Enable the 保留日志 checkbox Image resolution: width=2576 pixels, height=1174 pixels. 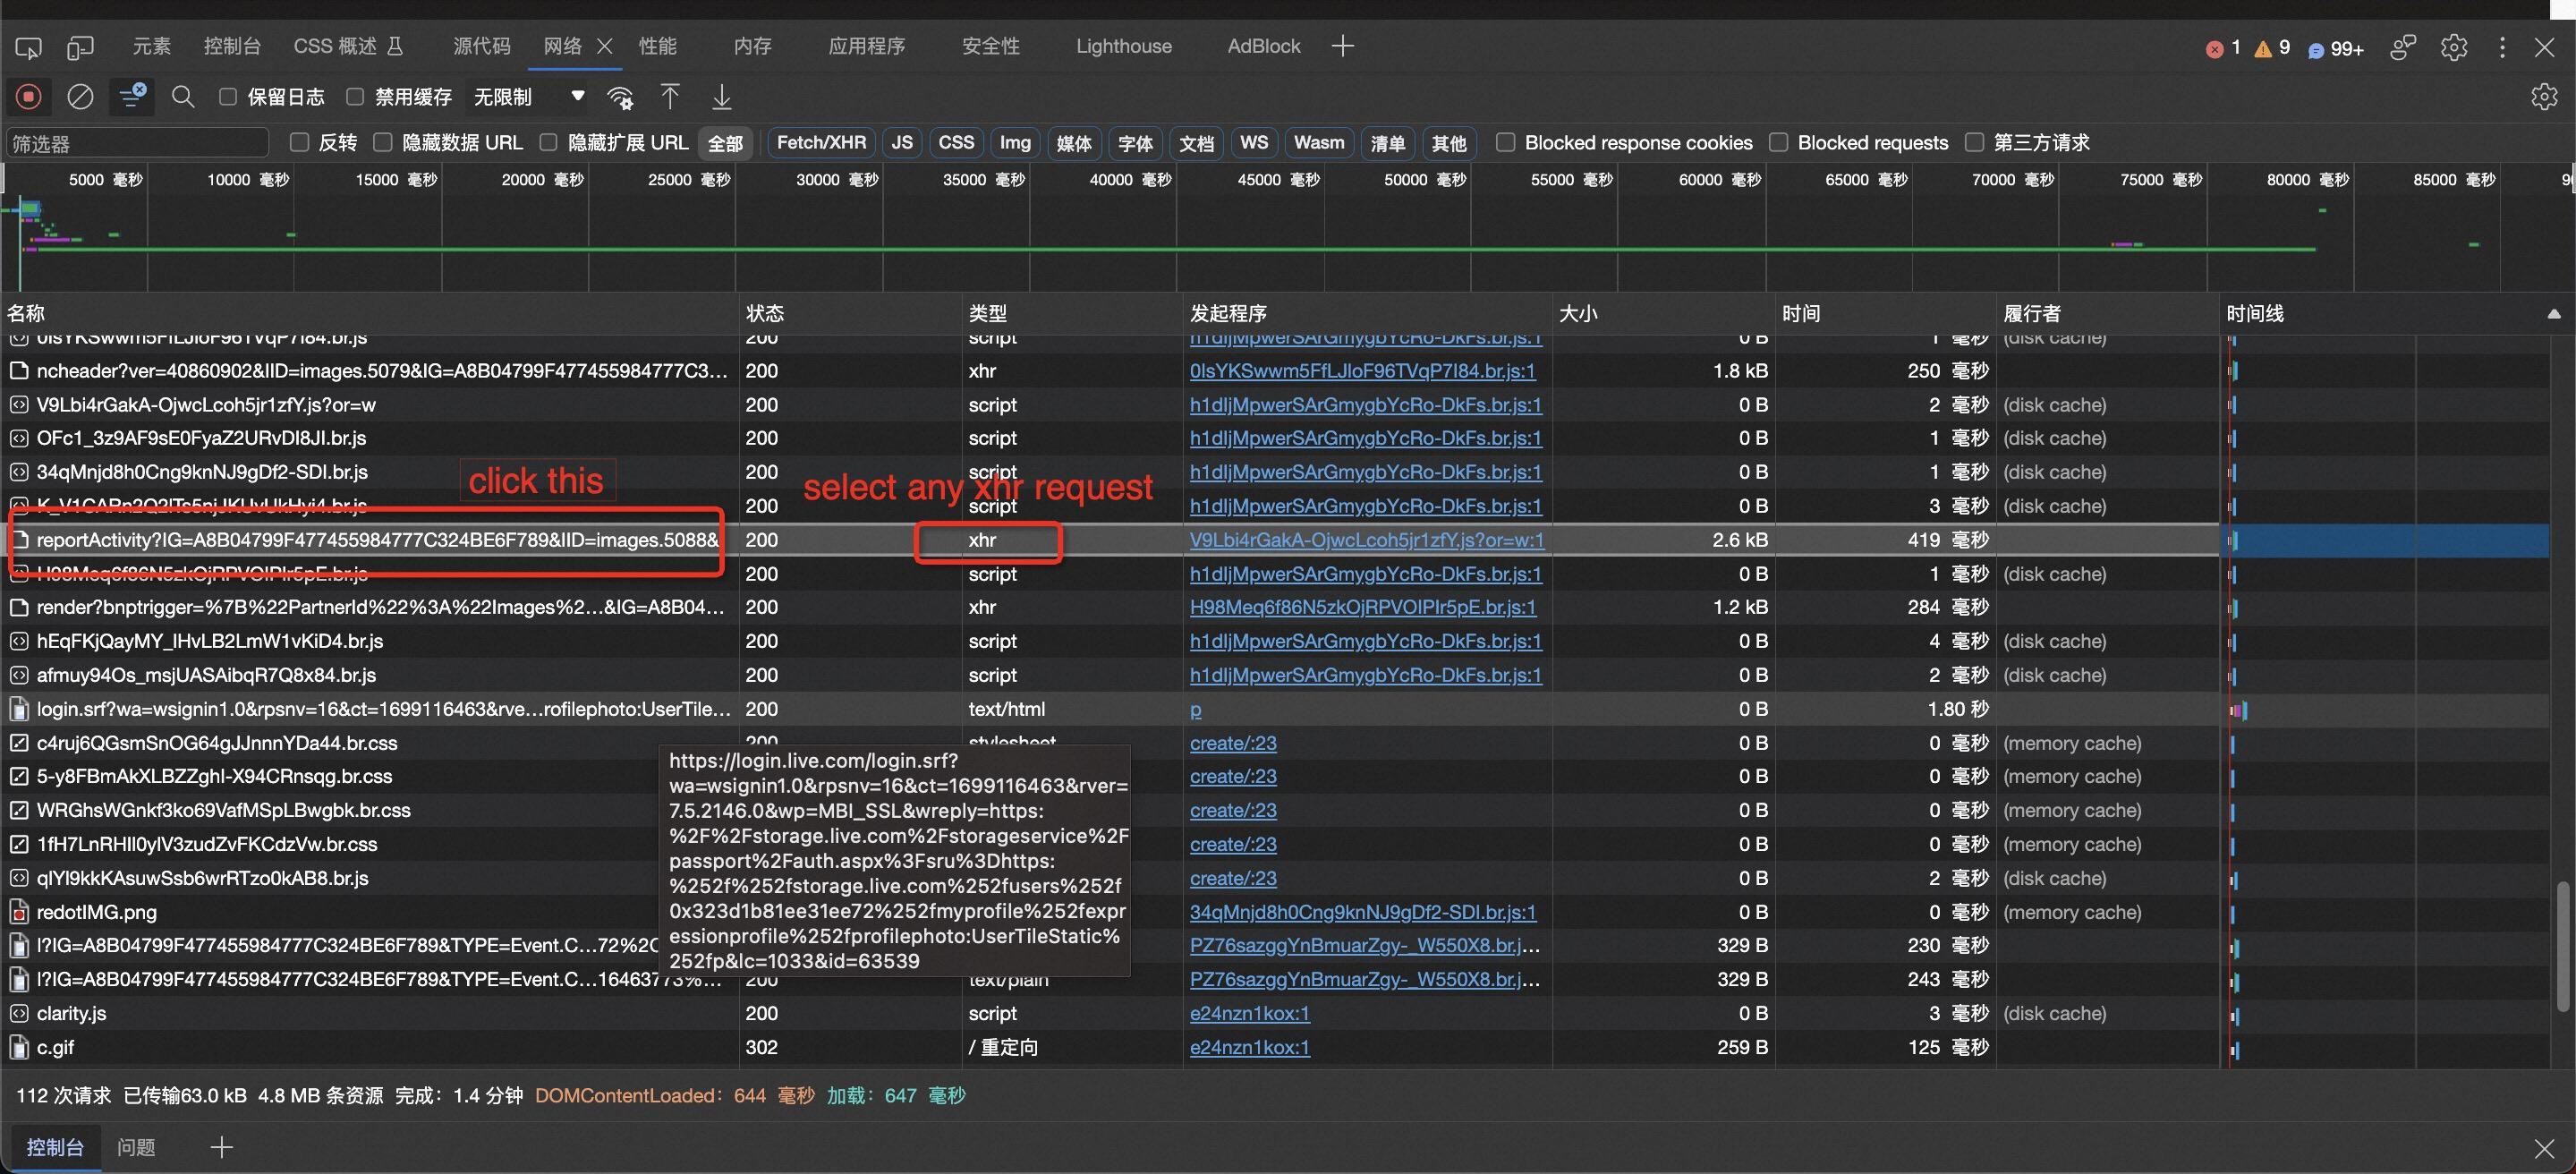(228, 97)
